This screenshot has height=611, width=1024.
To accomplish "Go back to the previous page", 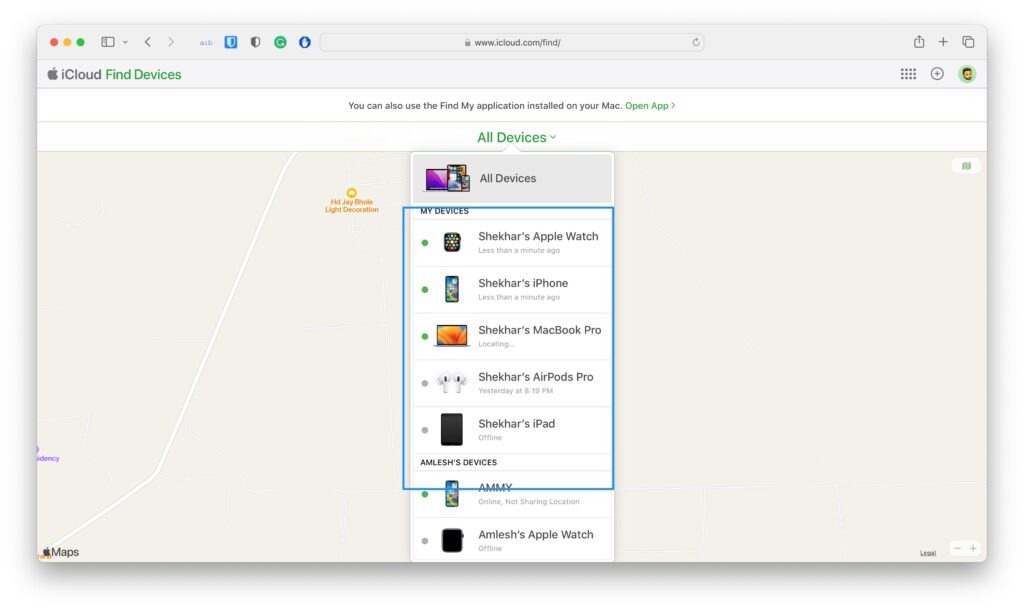I will (x=148, y=42).
